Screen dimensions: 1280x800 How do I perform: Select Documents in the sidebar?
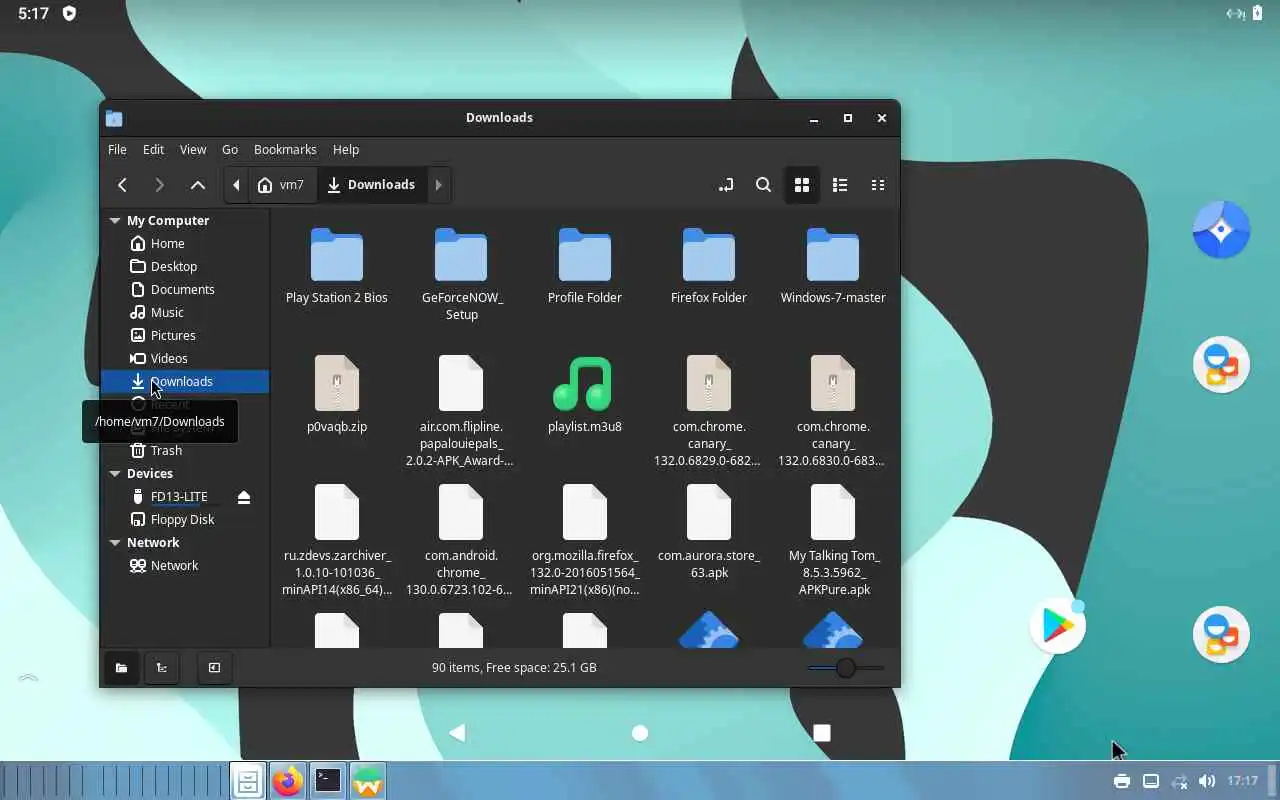[185, 290]
